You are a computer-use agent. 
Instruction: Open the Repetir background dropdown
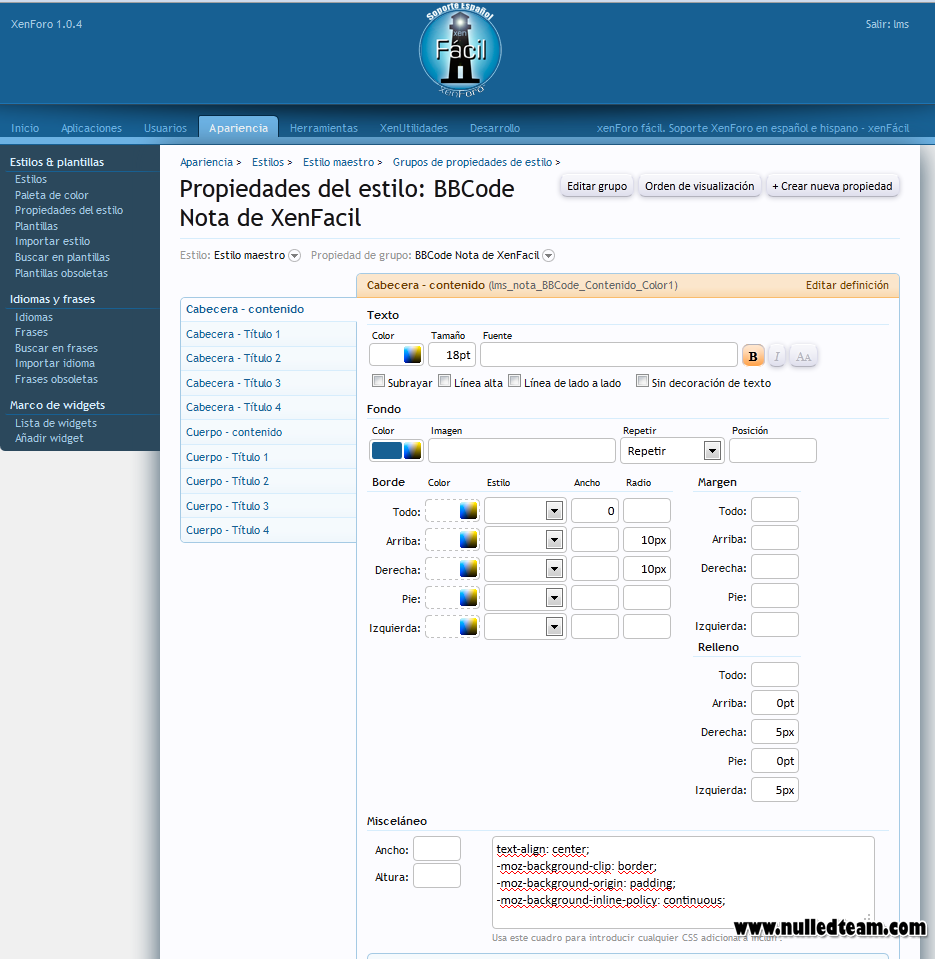[x=672, y=451]
